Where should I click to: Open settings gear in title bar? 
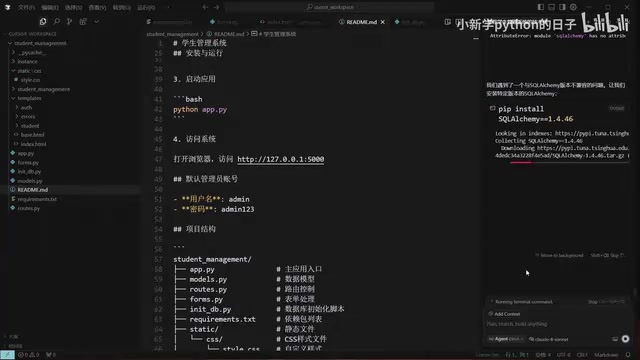pyautogui.click(x=573, y=7)
